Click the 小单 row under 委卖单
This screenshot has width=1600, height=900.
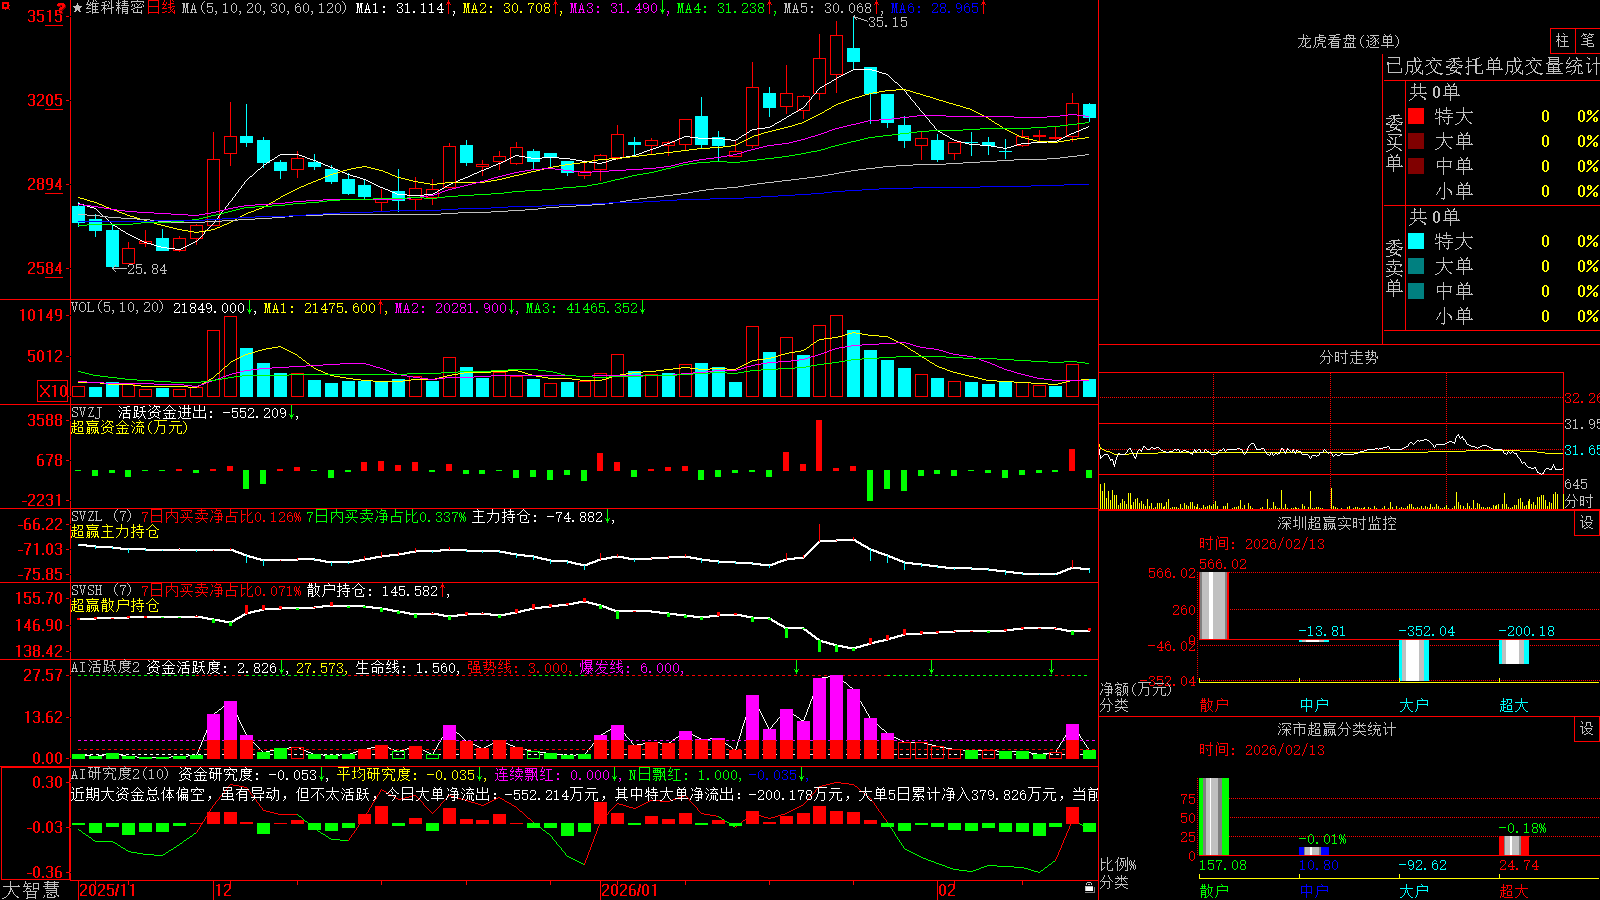pyautogui.click(x=1503, y=316)
